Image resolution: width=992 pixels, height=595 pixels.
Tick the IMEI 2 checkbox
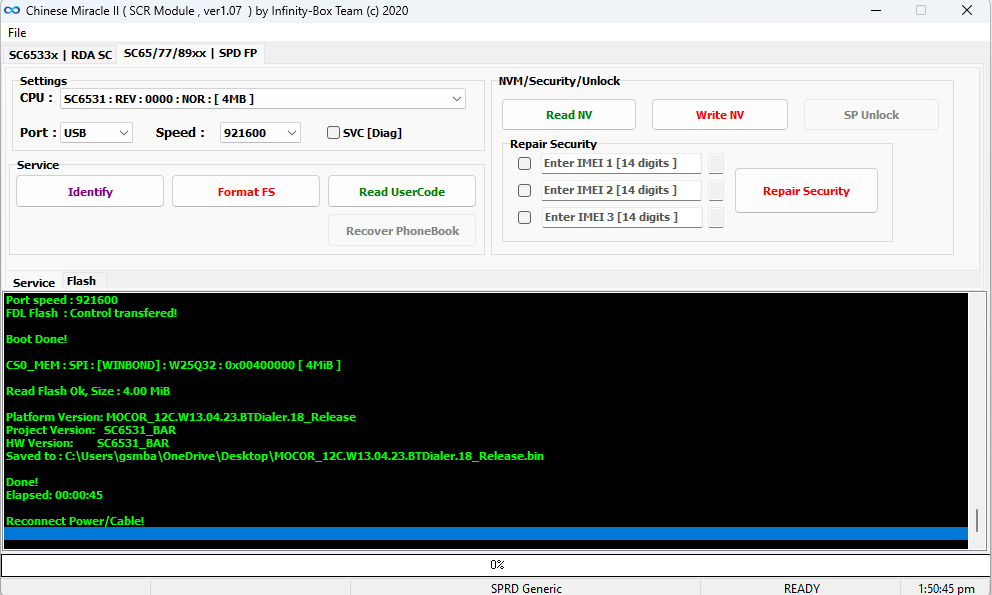(x=524, y=191)
